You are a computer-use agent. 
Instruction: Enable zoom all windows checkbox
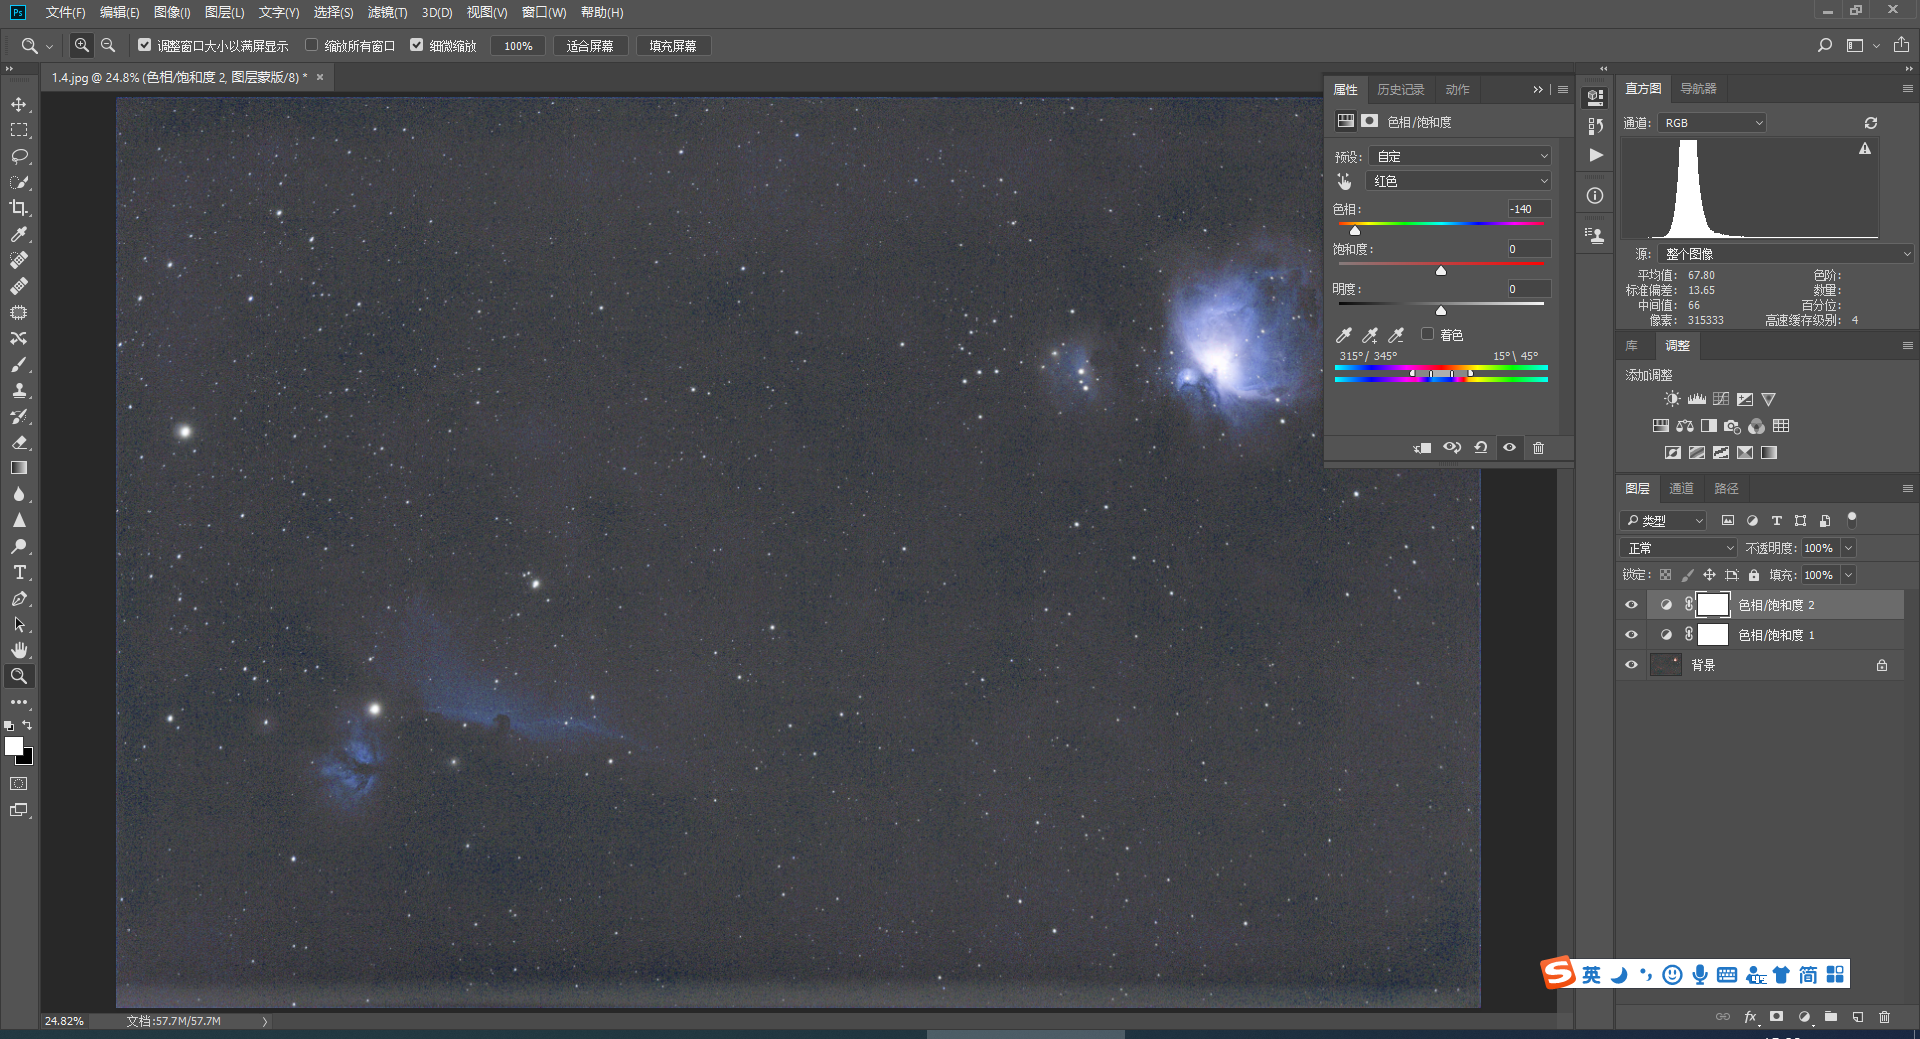pos(311,45)
